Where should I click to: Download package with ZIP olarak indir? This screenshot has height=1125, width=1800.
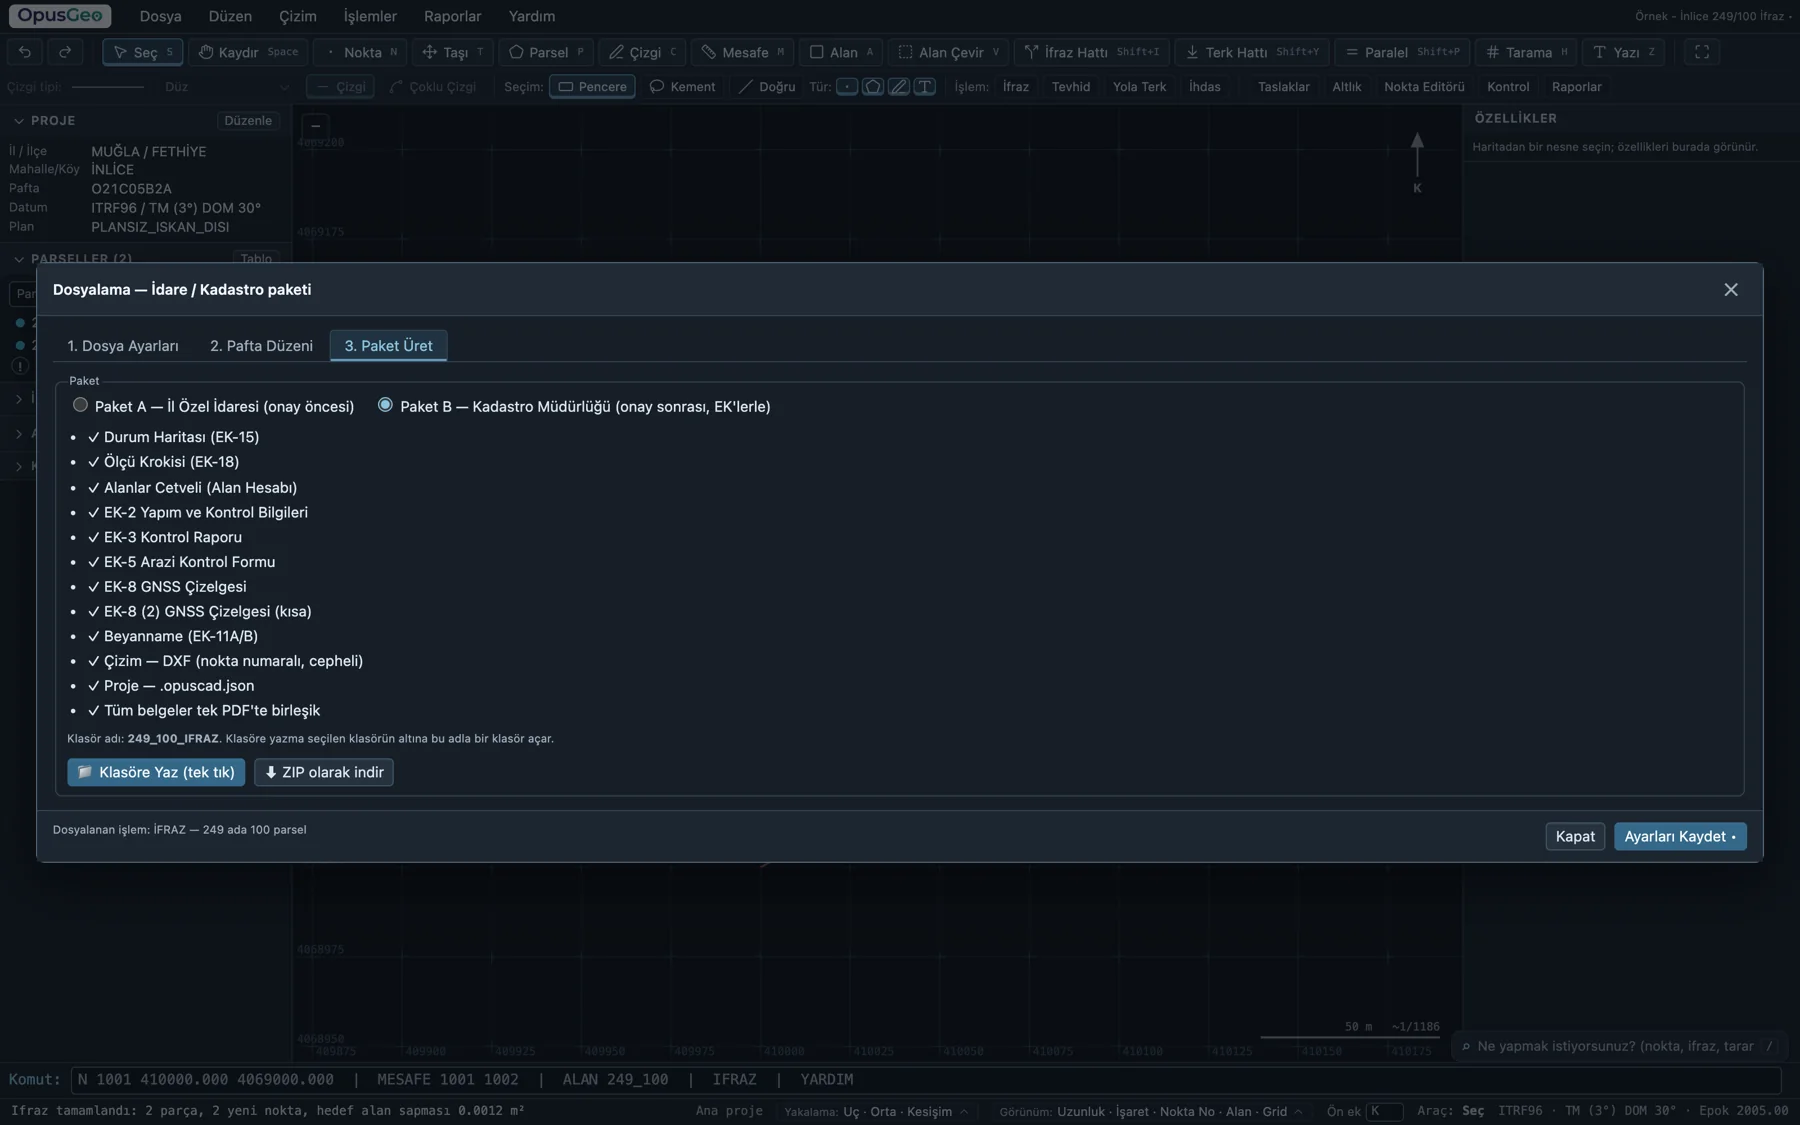point(324,773)
